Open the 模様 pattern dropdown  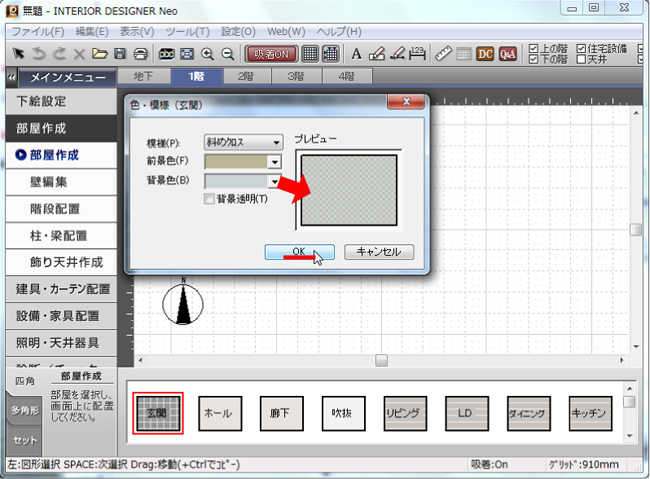(242, 142)
